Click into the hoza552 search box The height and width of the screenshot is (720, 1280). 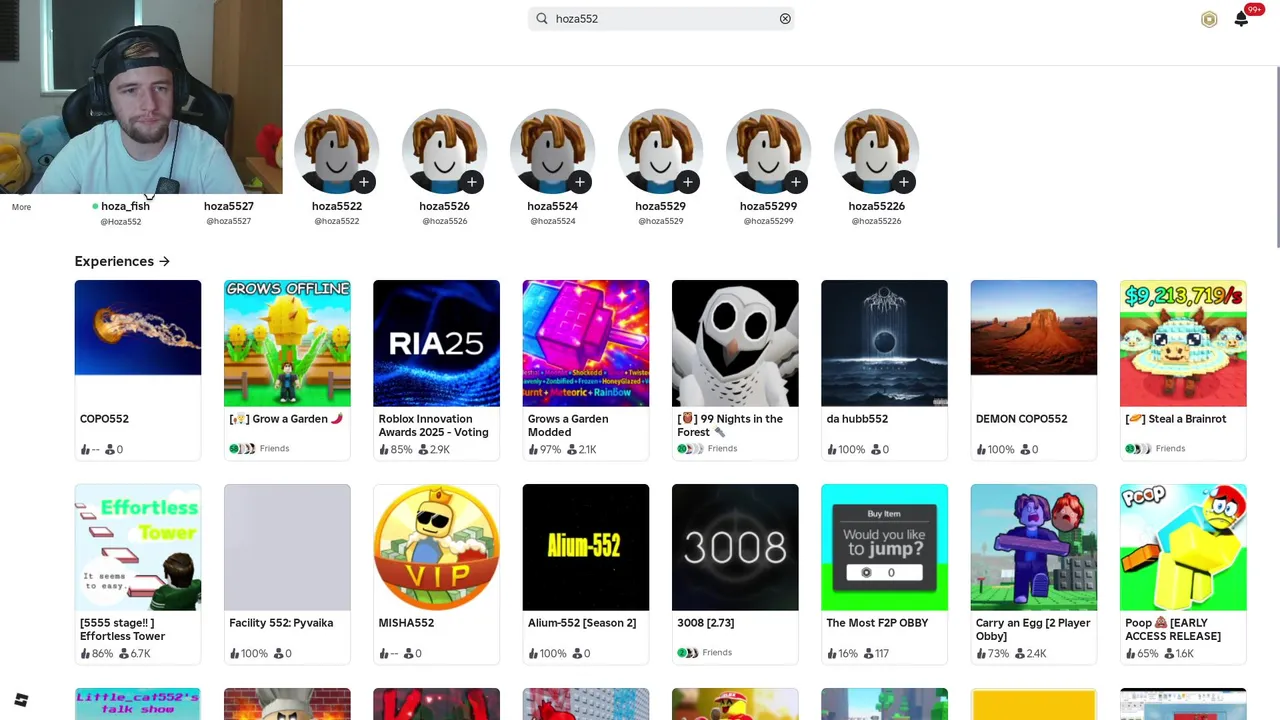point(662,19)
